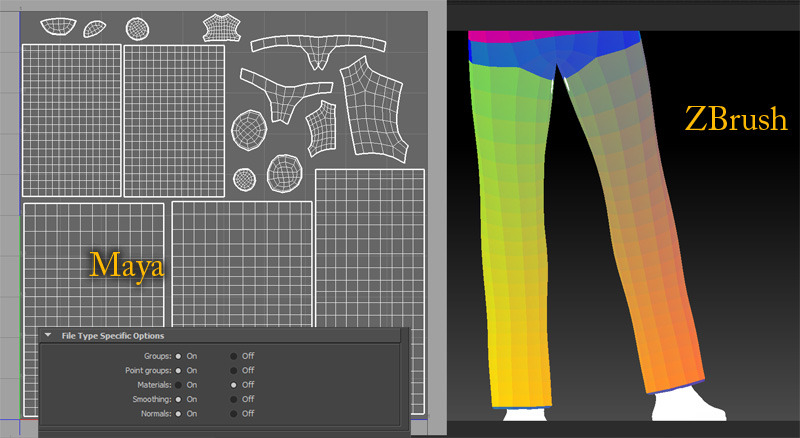Select the shirt-shaped UV shell at top
Image resolution: width=800 pixels, height=438 pixels.
[x=221, y=28]
